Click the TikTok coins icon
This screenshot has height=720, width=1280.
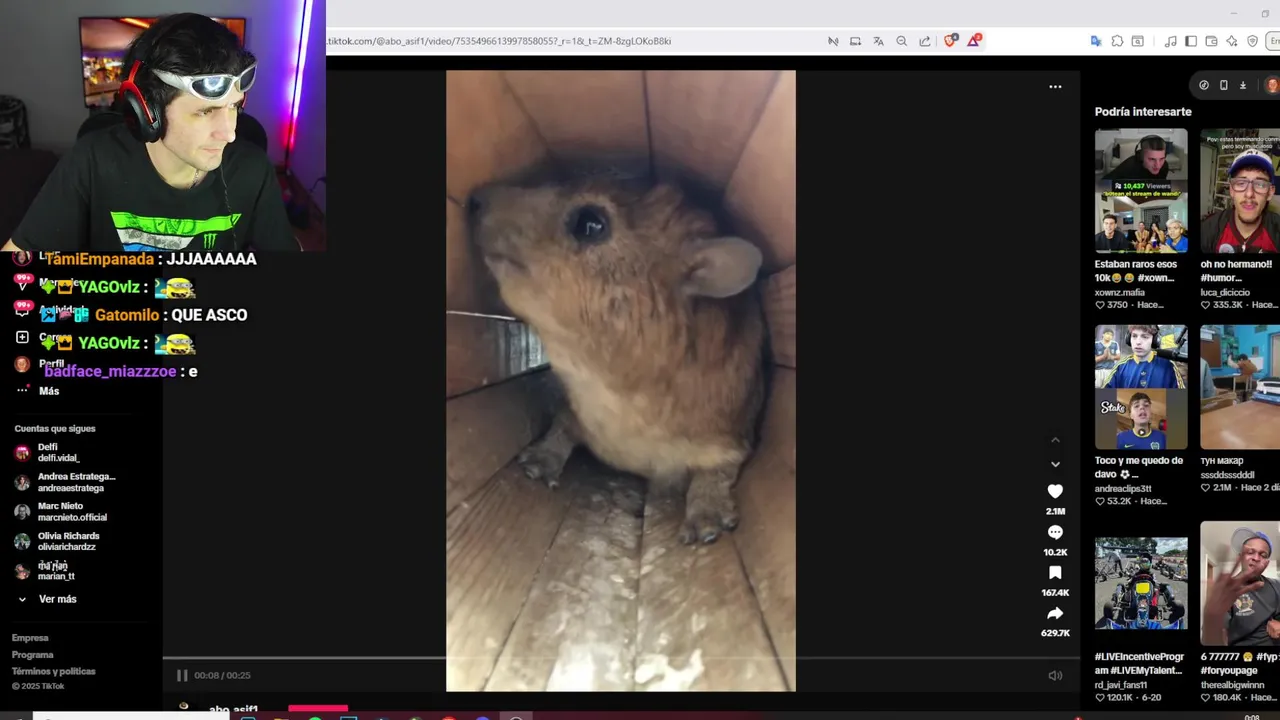1204,85
